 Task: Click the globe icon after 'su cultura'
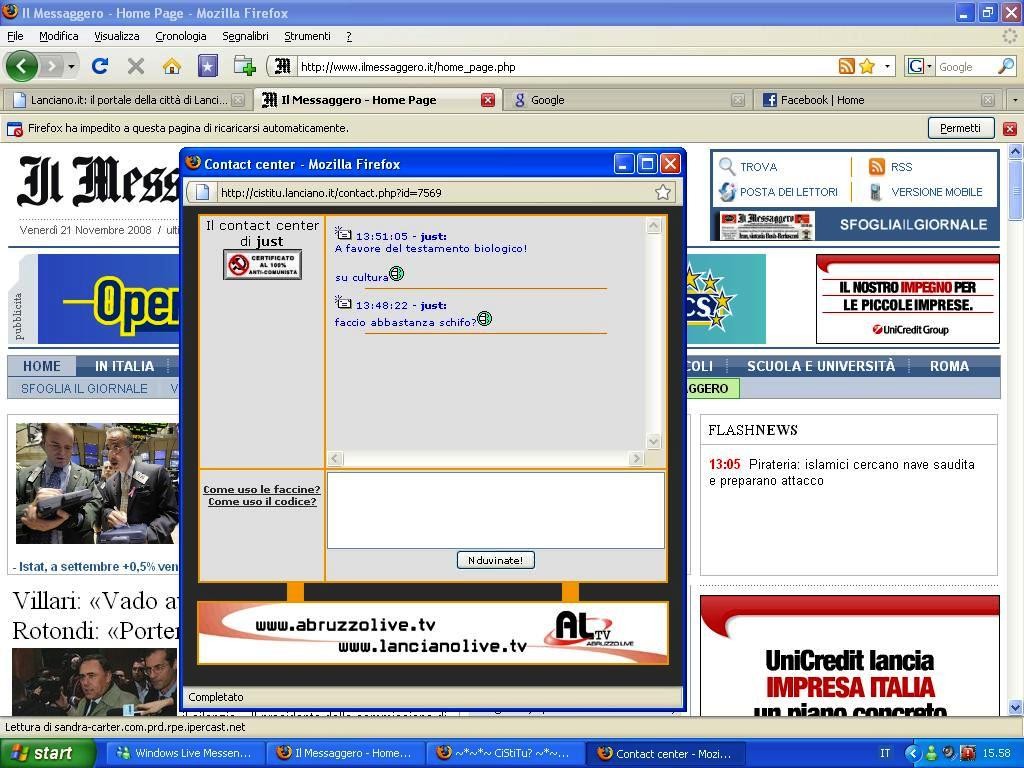click(396, 274)
